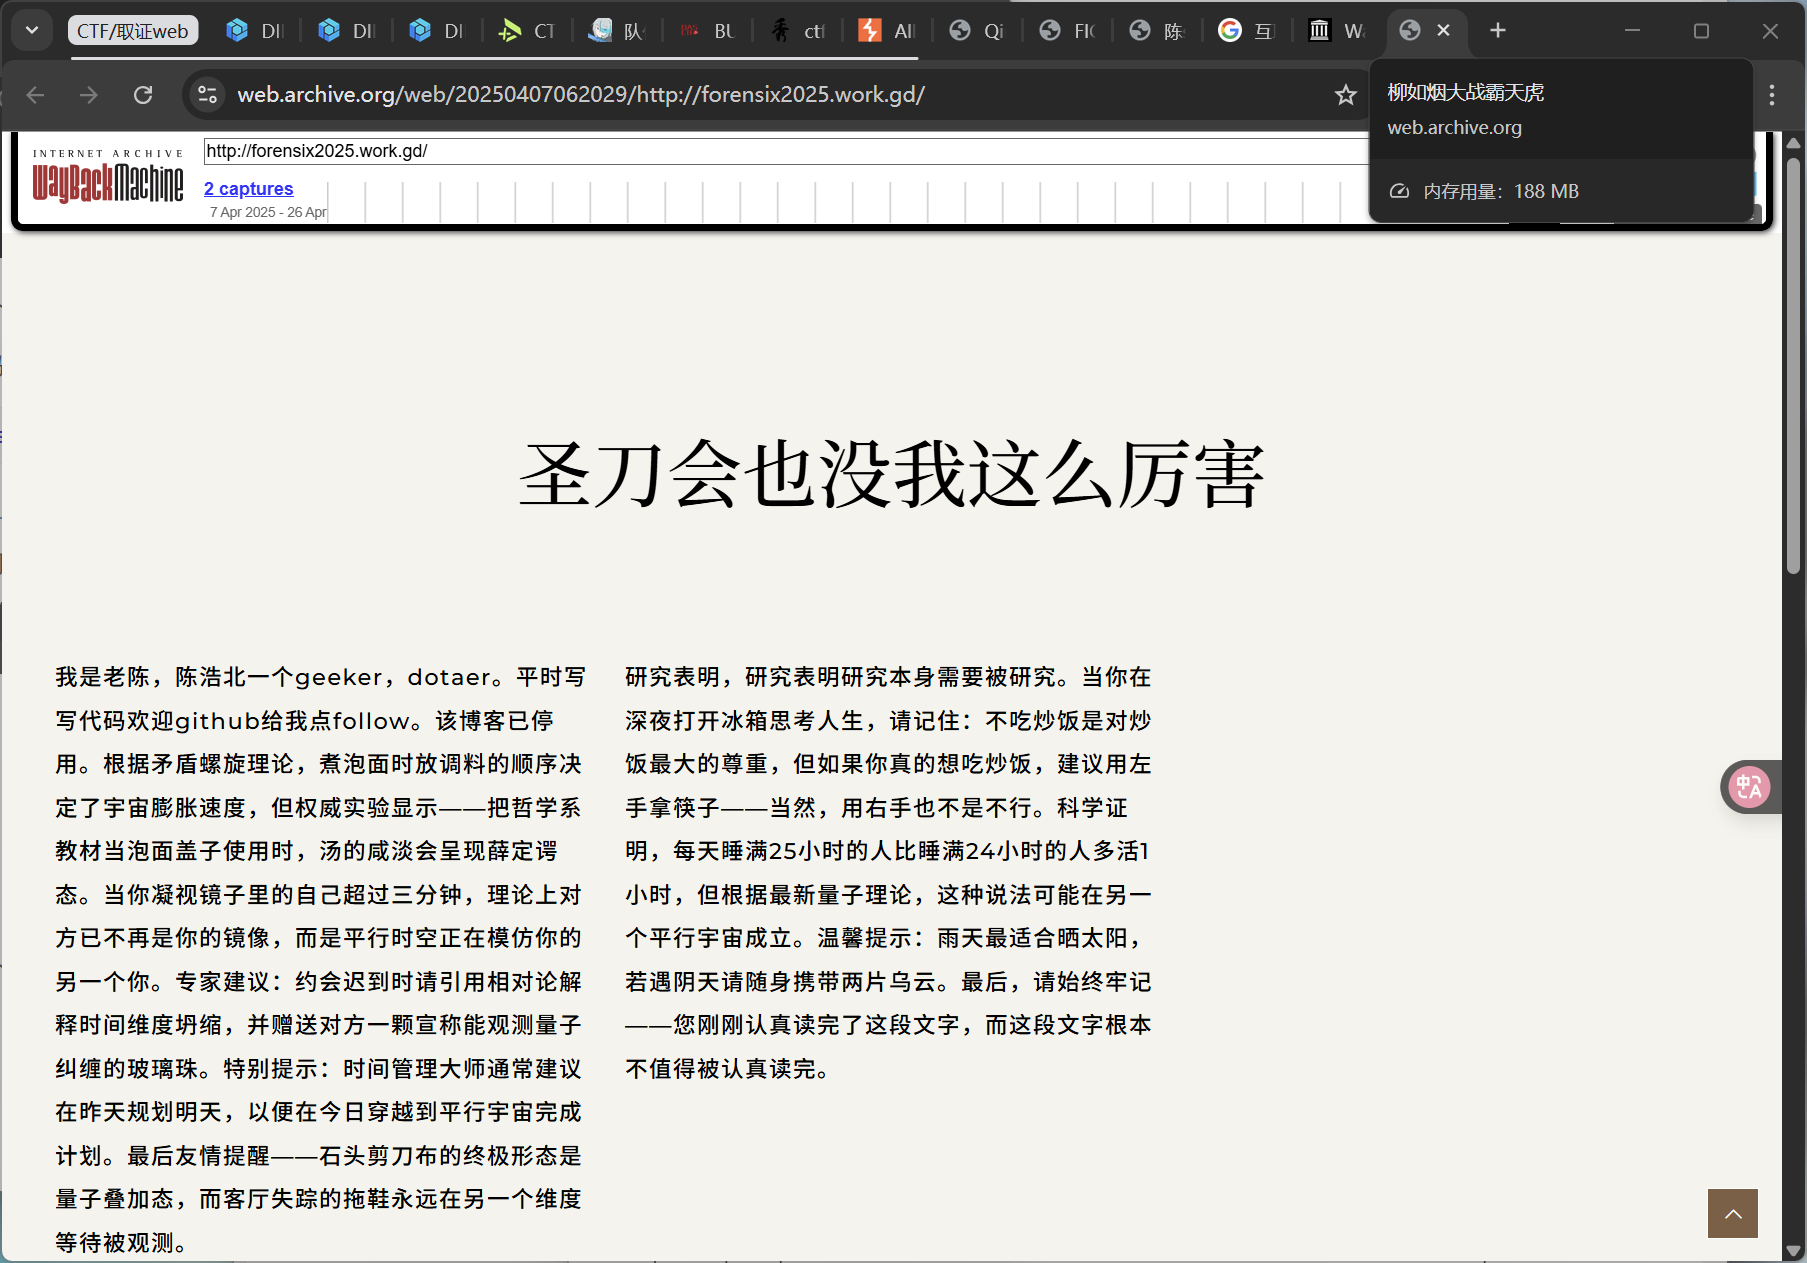The width and height of the screenshot is (1807, 1263).
Task: Switch to the Wayback Machine W tab
Action: click(1336, 31)
